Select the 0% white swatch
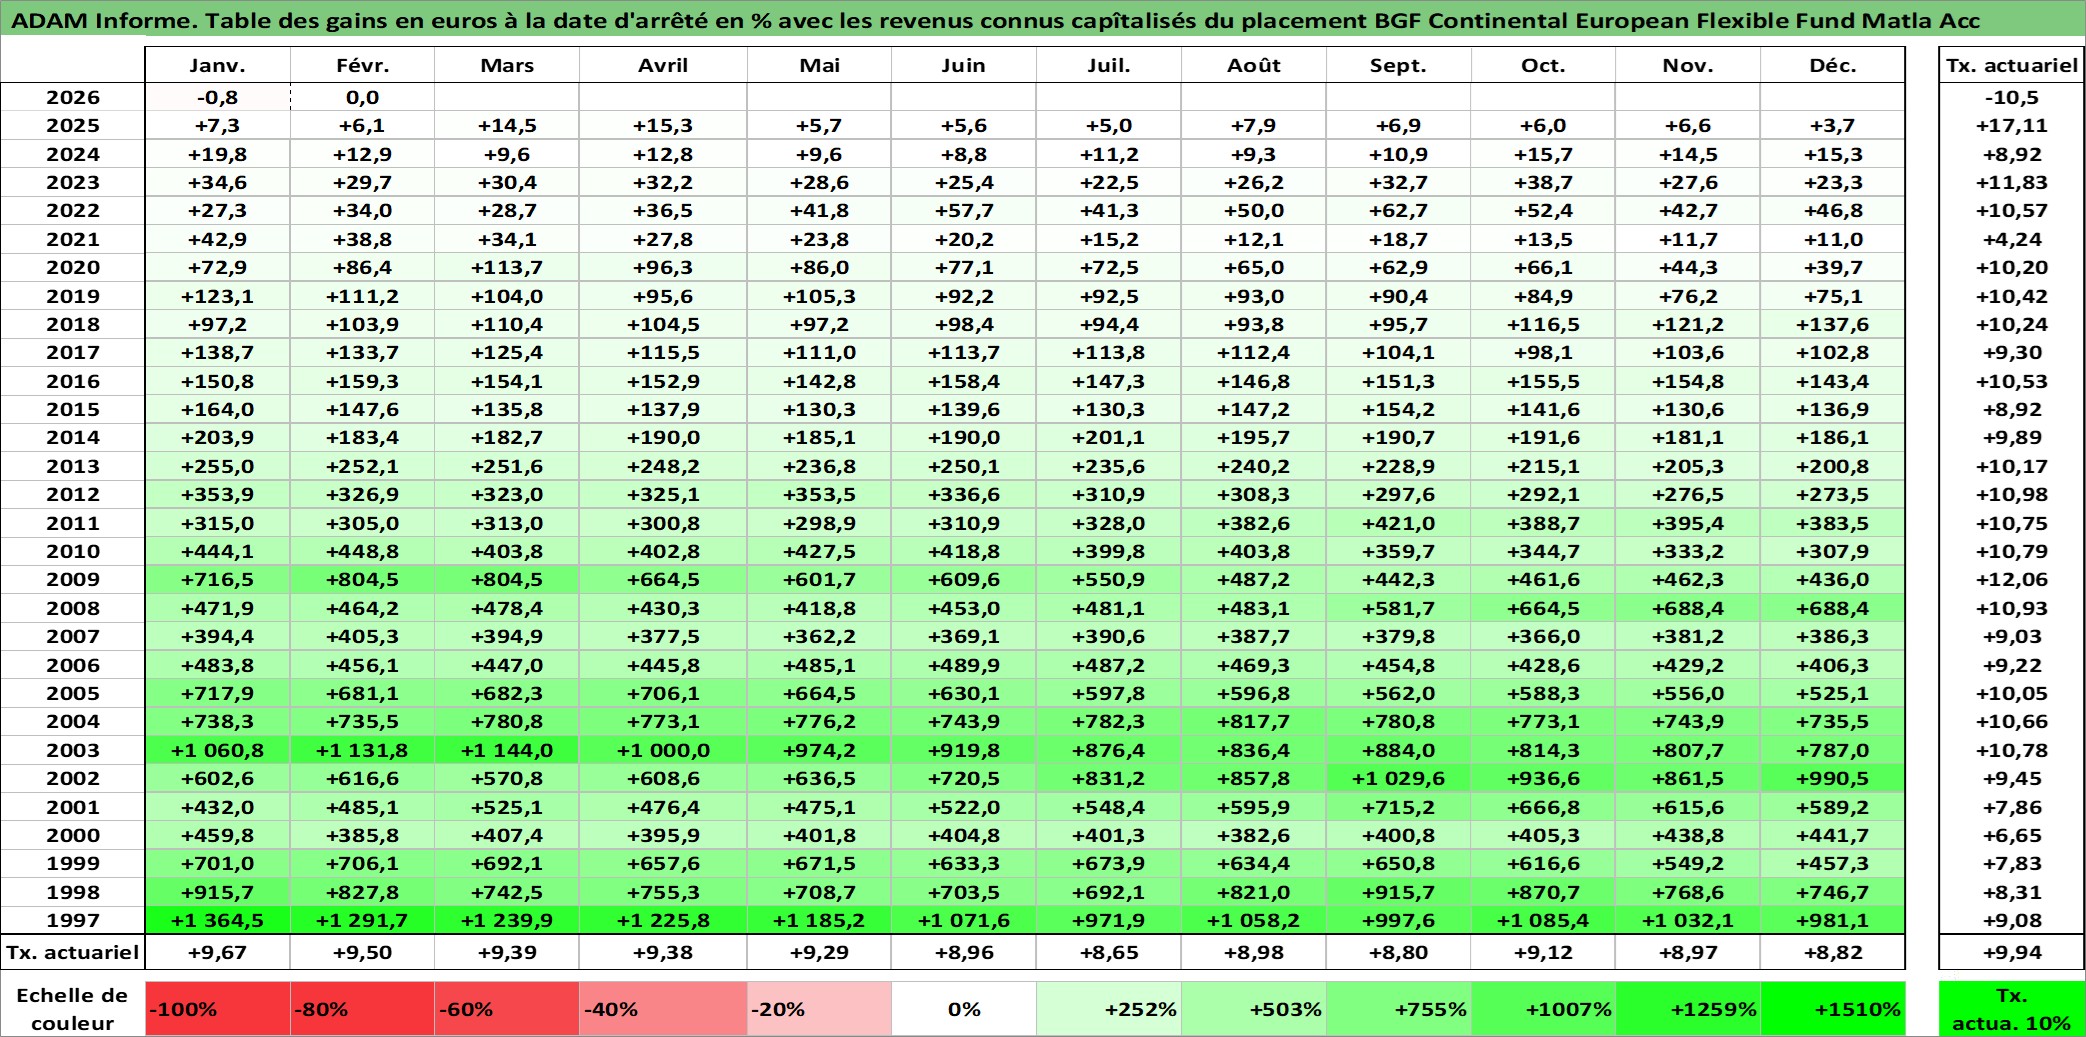Image resolution: width=2086 pixels, height=1037 pixels. pyautogui.click(x=964, y=1009)
